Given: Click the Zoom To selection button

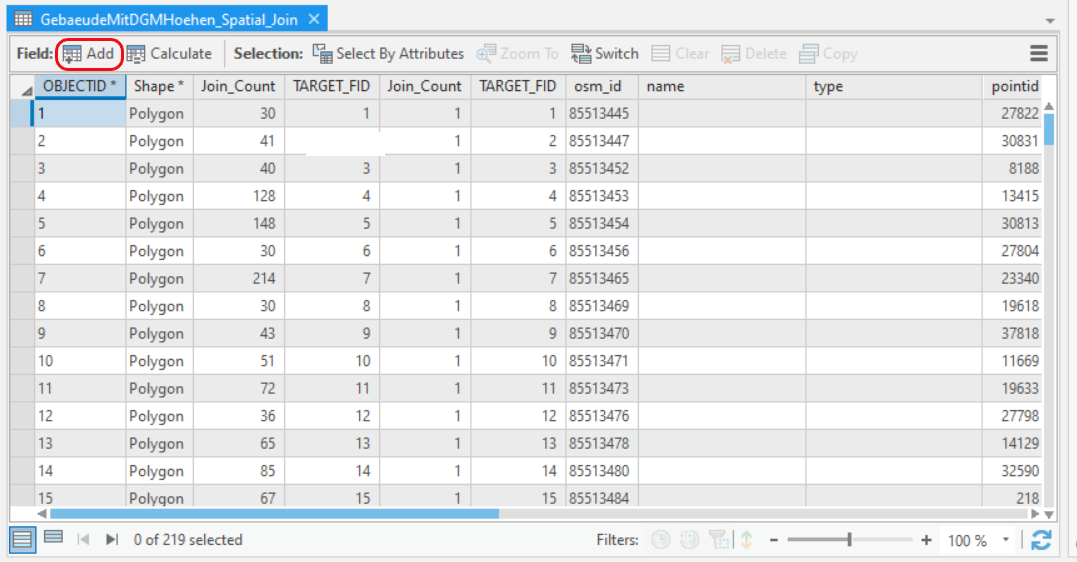Looking at the screenshot, I should tap(517, 54).
